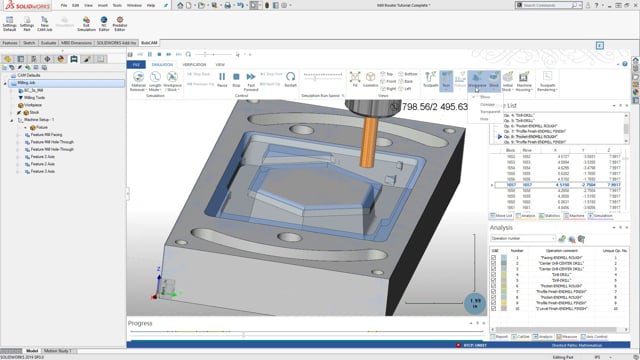Click the Machine Housing icon

tap(524, 81)
